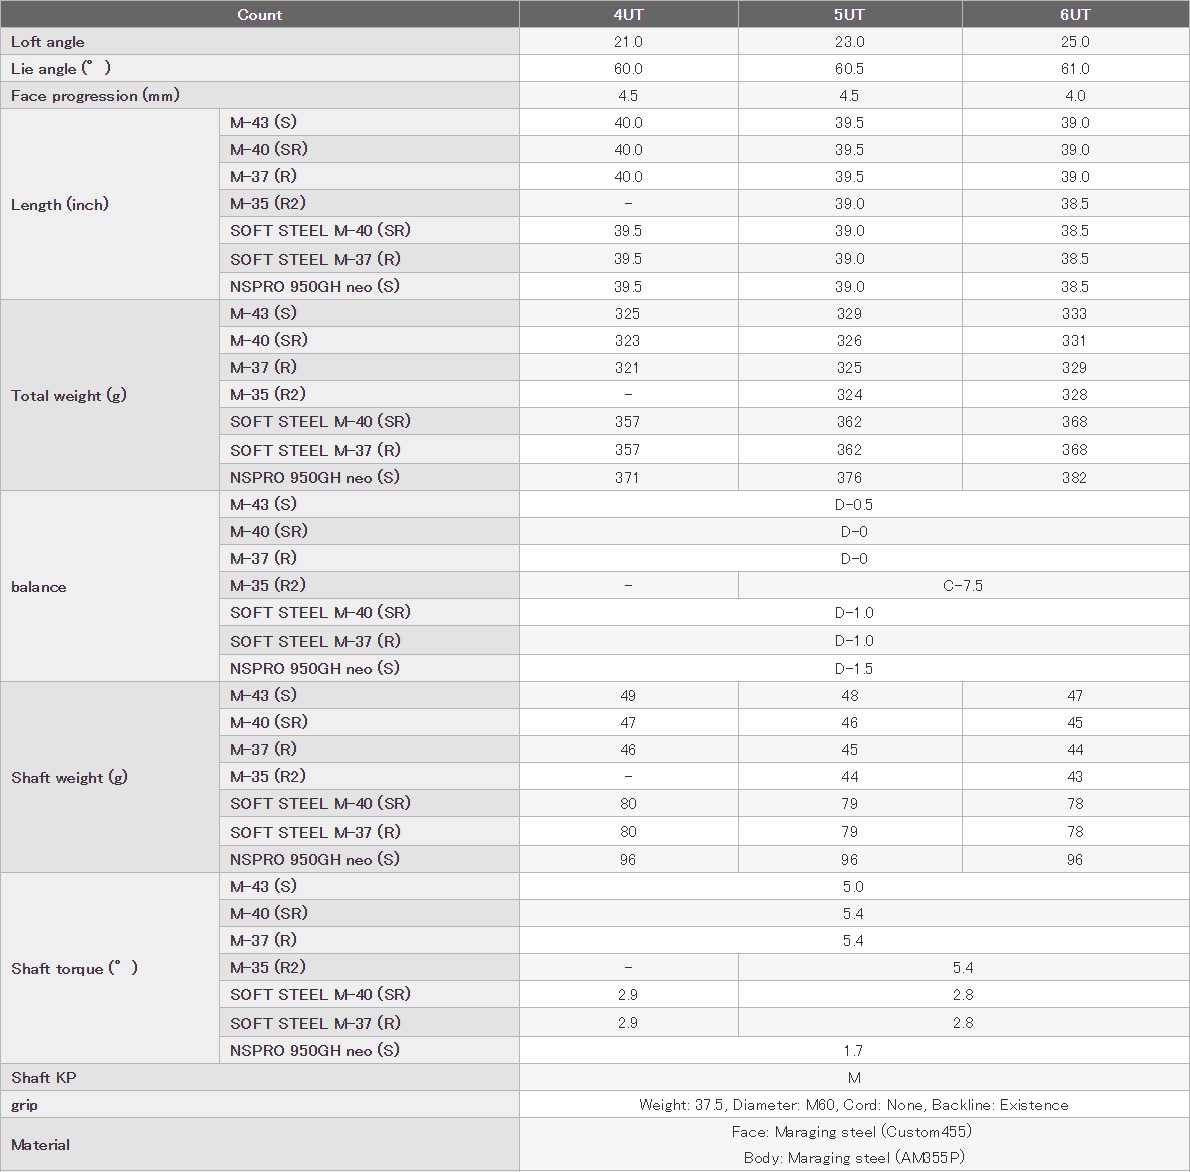
Task: Select the Length (inch) category cell
Action: point(60,204)
